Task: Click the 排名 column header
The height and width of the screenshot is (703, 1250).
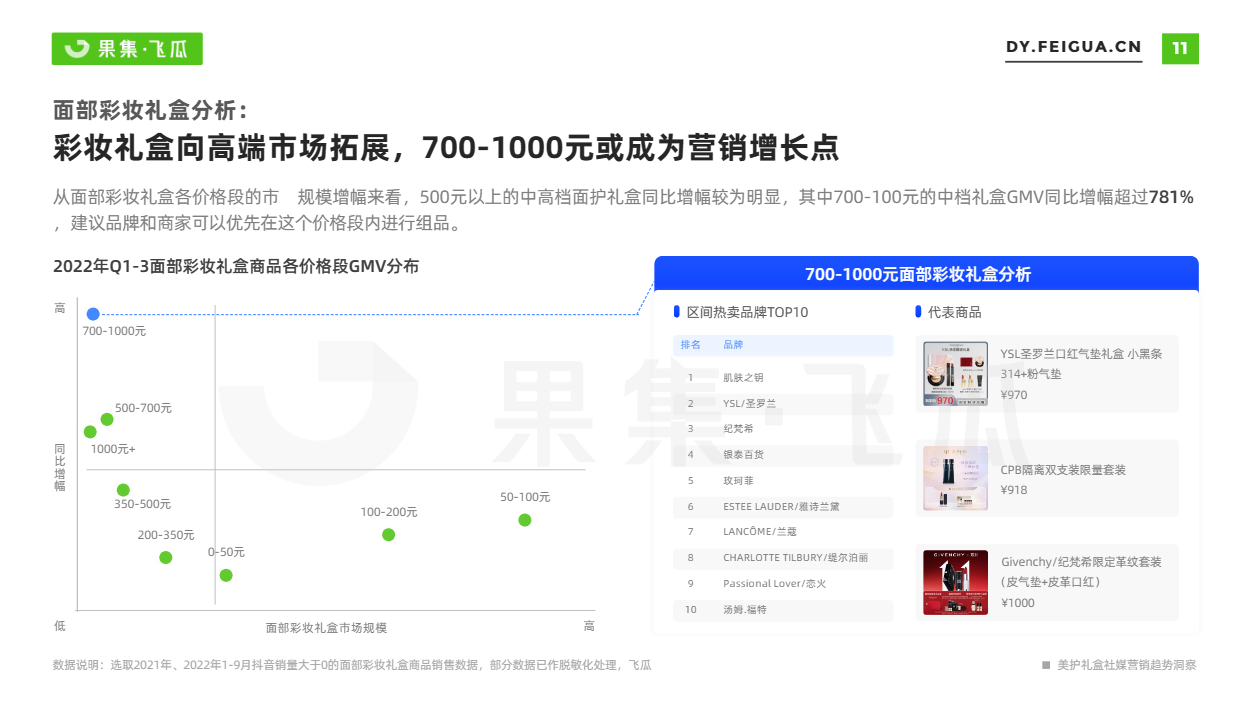Action: [691, 345]
